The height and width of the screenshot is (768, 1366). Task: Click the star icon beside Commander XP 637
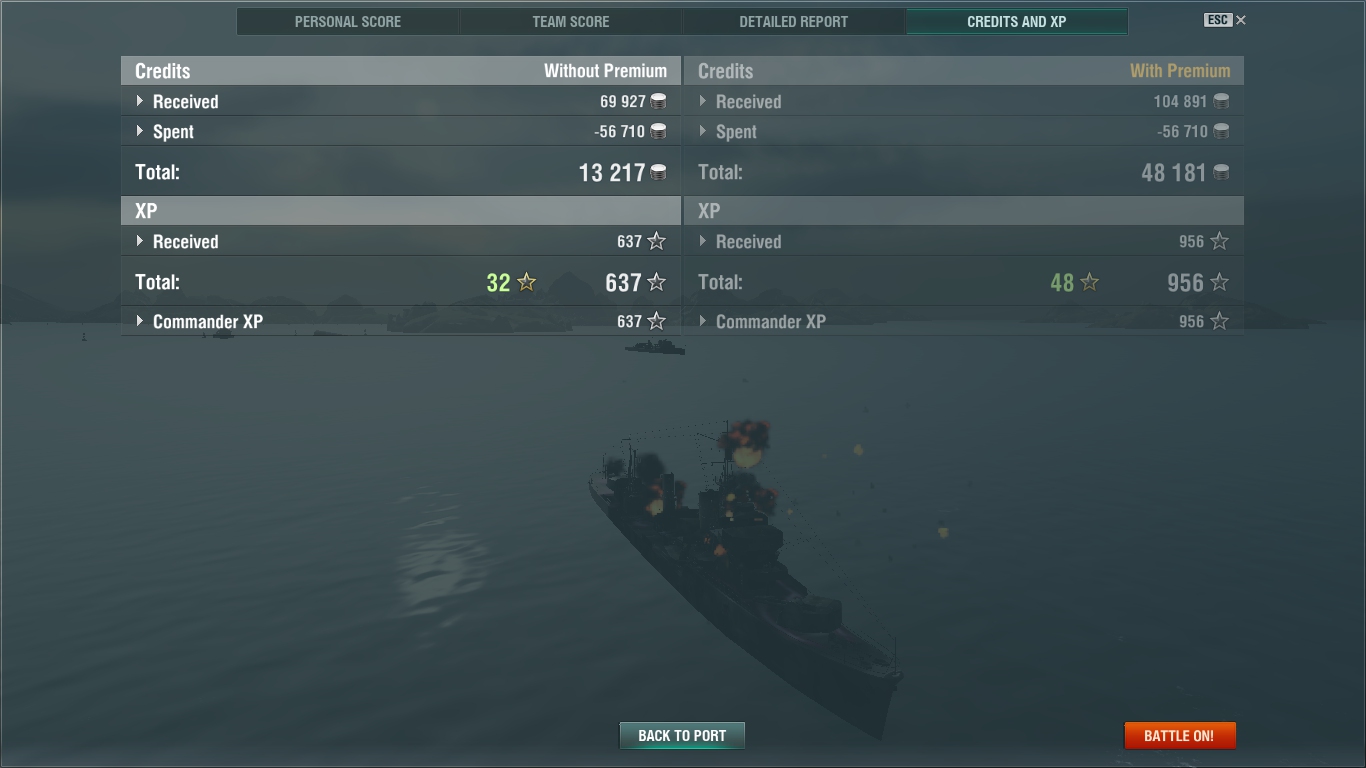tap(656, 321)
